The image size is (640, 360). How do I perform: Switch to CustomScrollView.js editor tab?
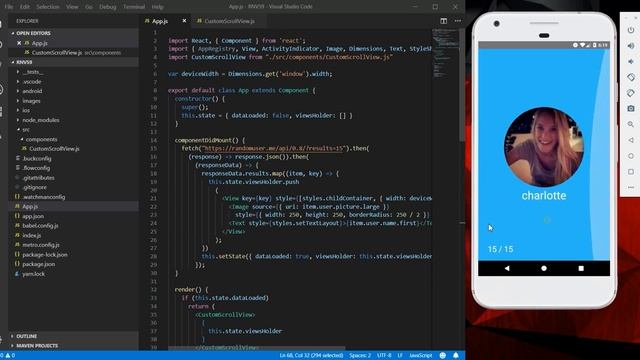click(x=229, y=21)
